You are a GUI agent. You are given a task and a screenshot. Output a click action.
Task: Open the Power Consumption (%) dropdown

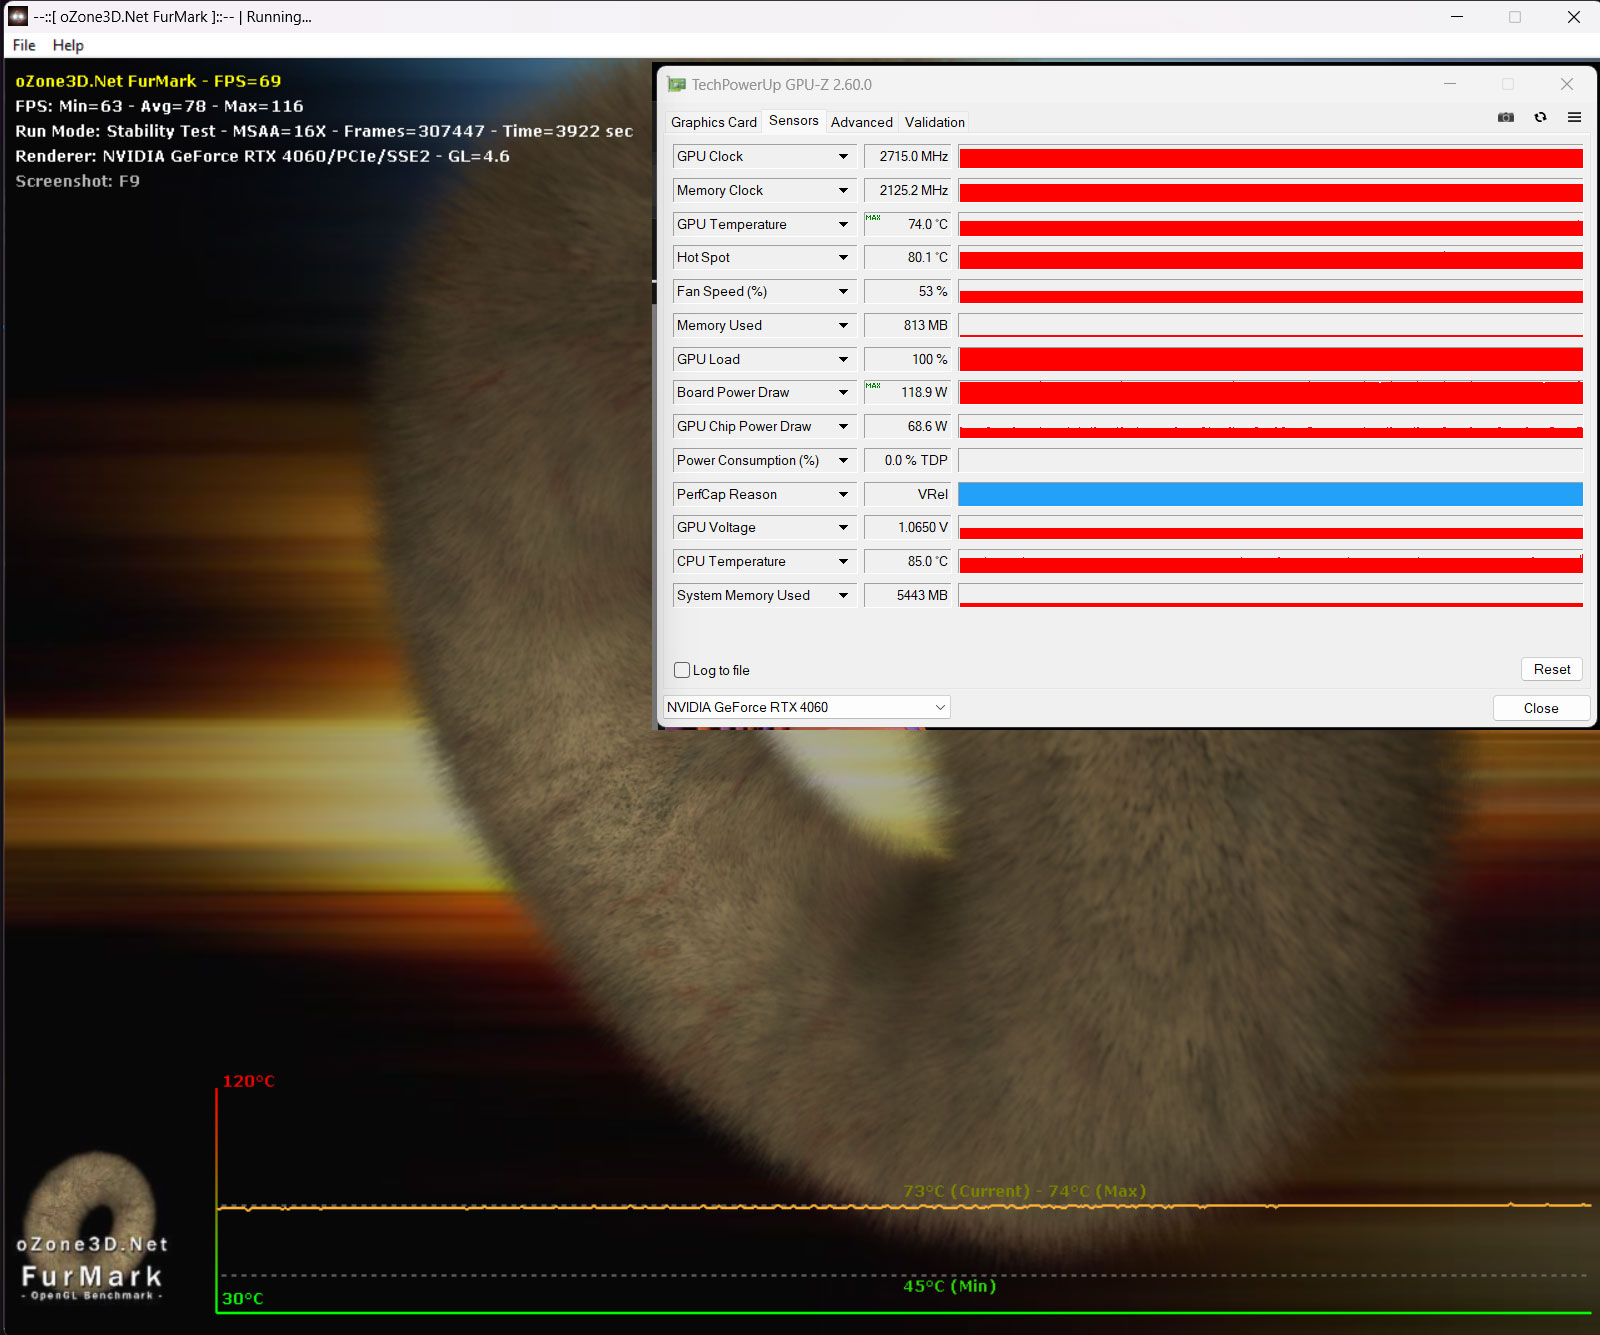(x=843, y=461)
